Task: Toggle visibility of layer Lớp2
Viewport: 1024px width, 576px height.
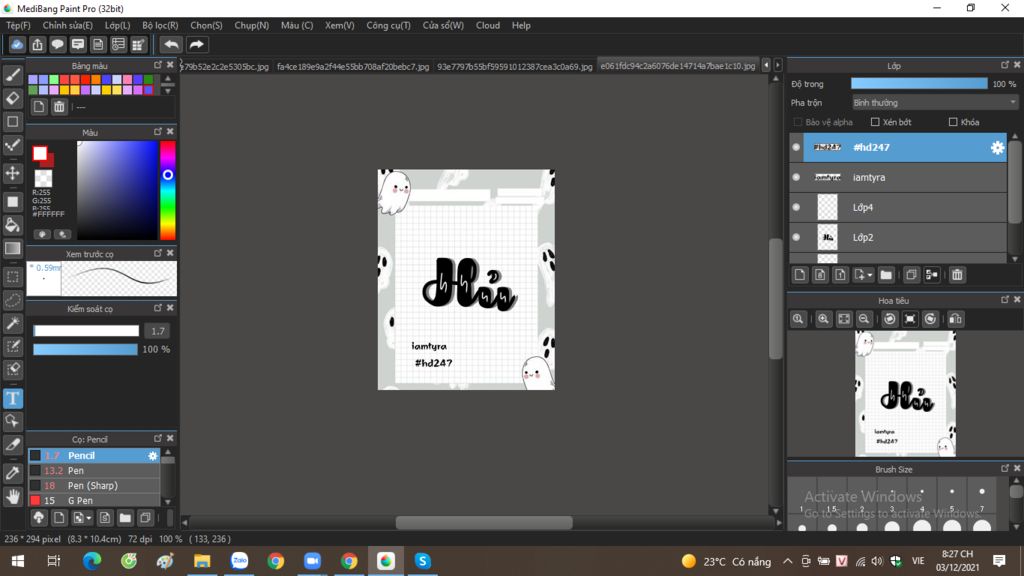Action: [x=796, y=237]
